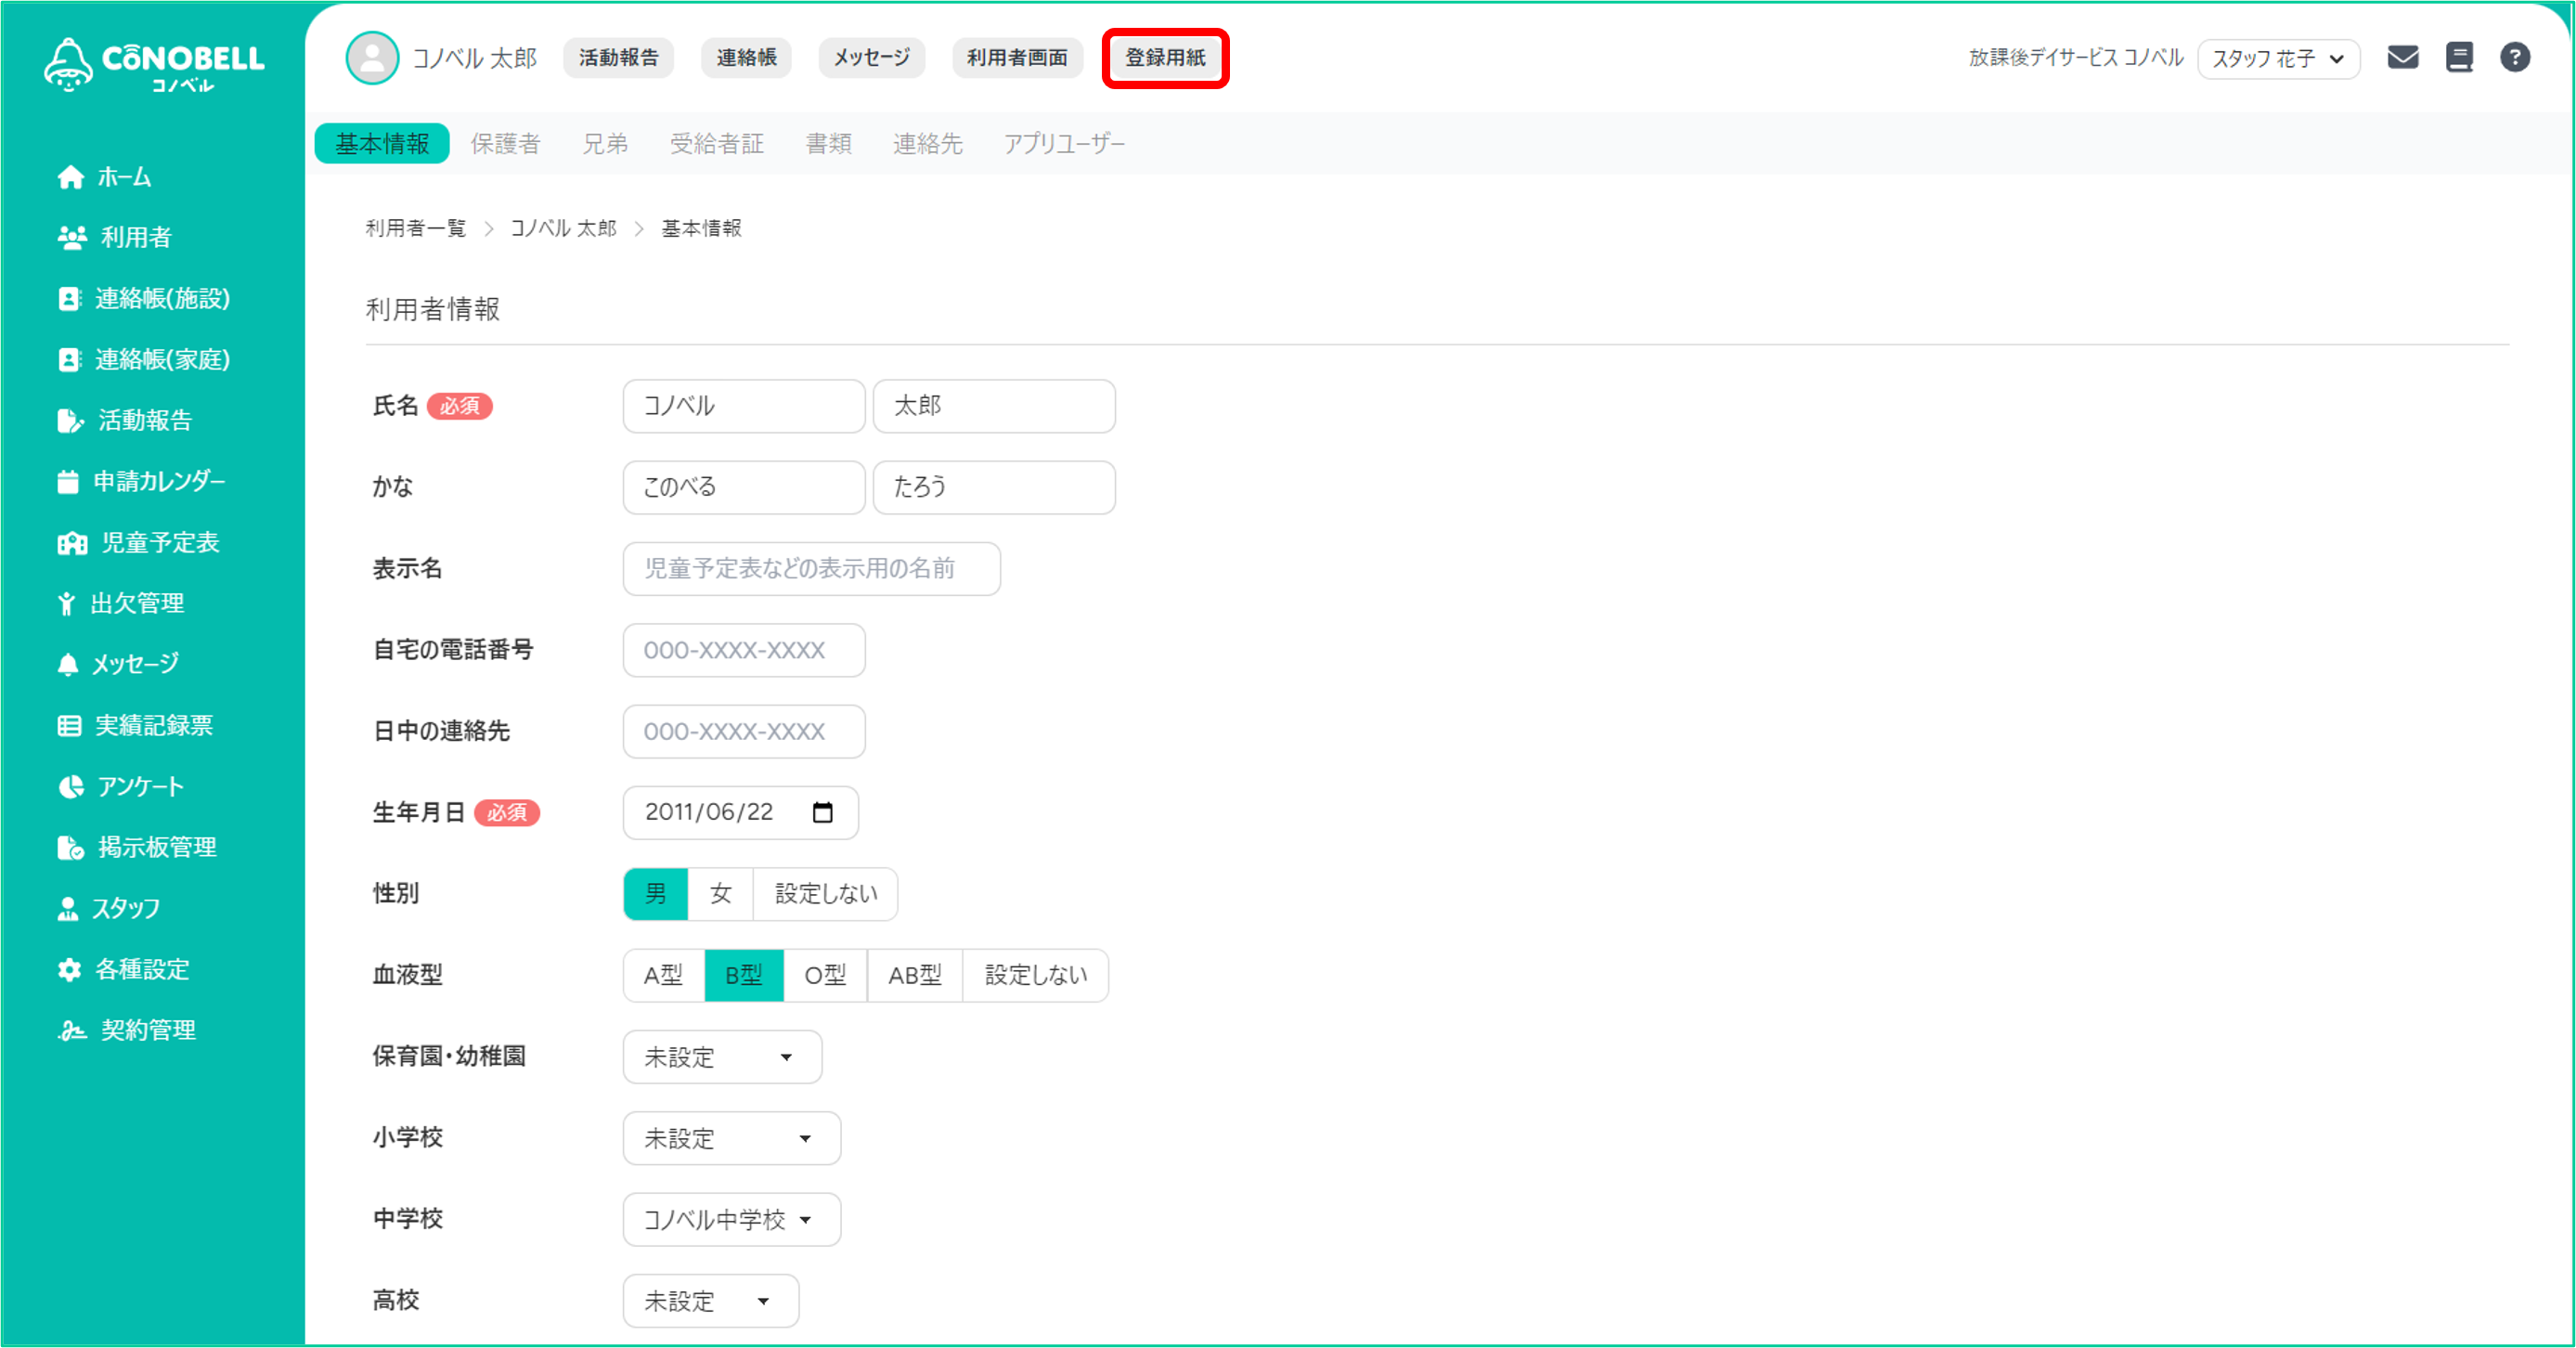This screenshot has height=1348, width=2576.
Task: Open the manual book icon in header
Action: pyautogui.click(x=2459, y=57)
